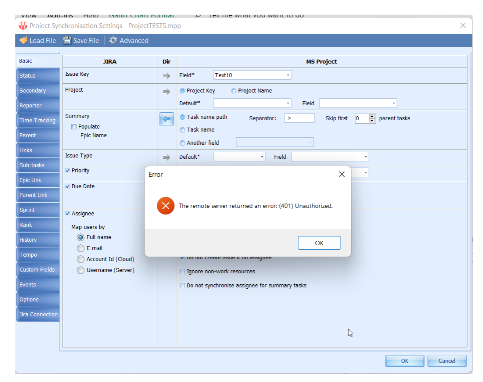Viewport: 483px width, 382px height.
Task: Click the Skip first number field
Action: [362, 118]
